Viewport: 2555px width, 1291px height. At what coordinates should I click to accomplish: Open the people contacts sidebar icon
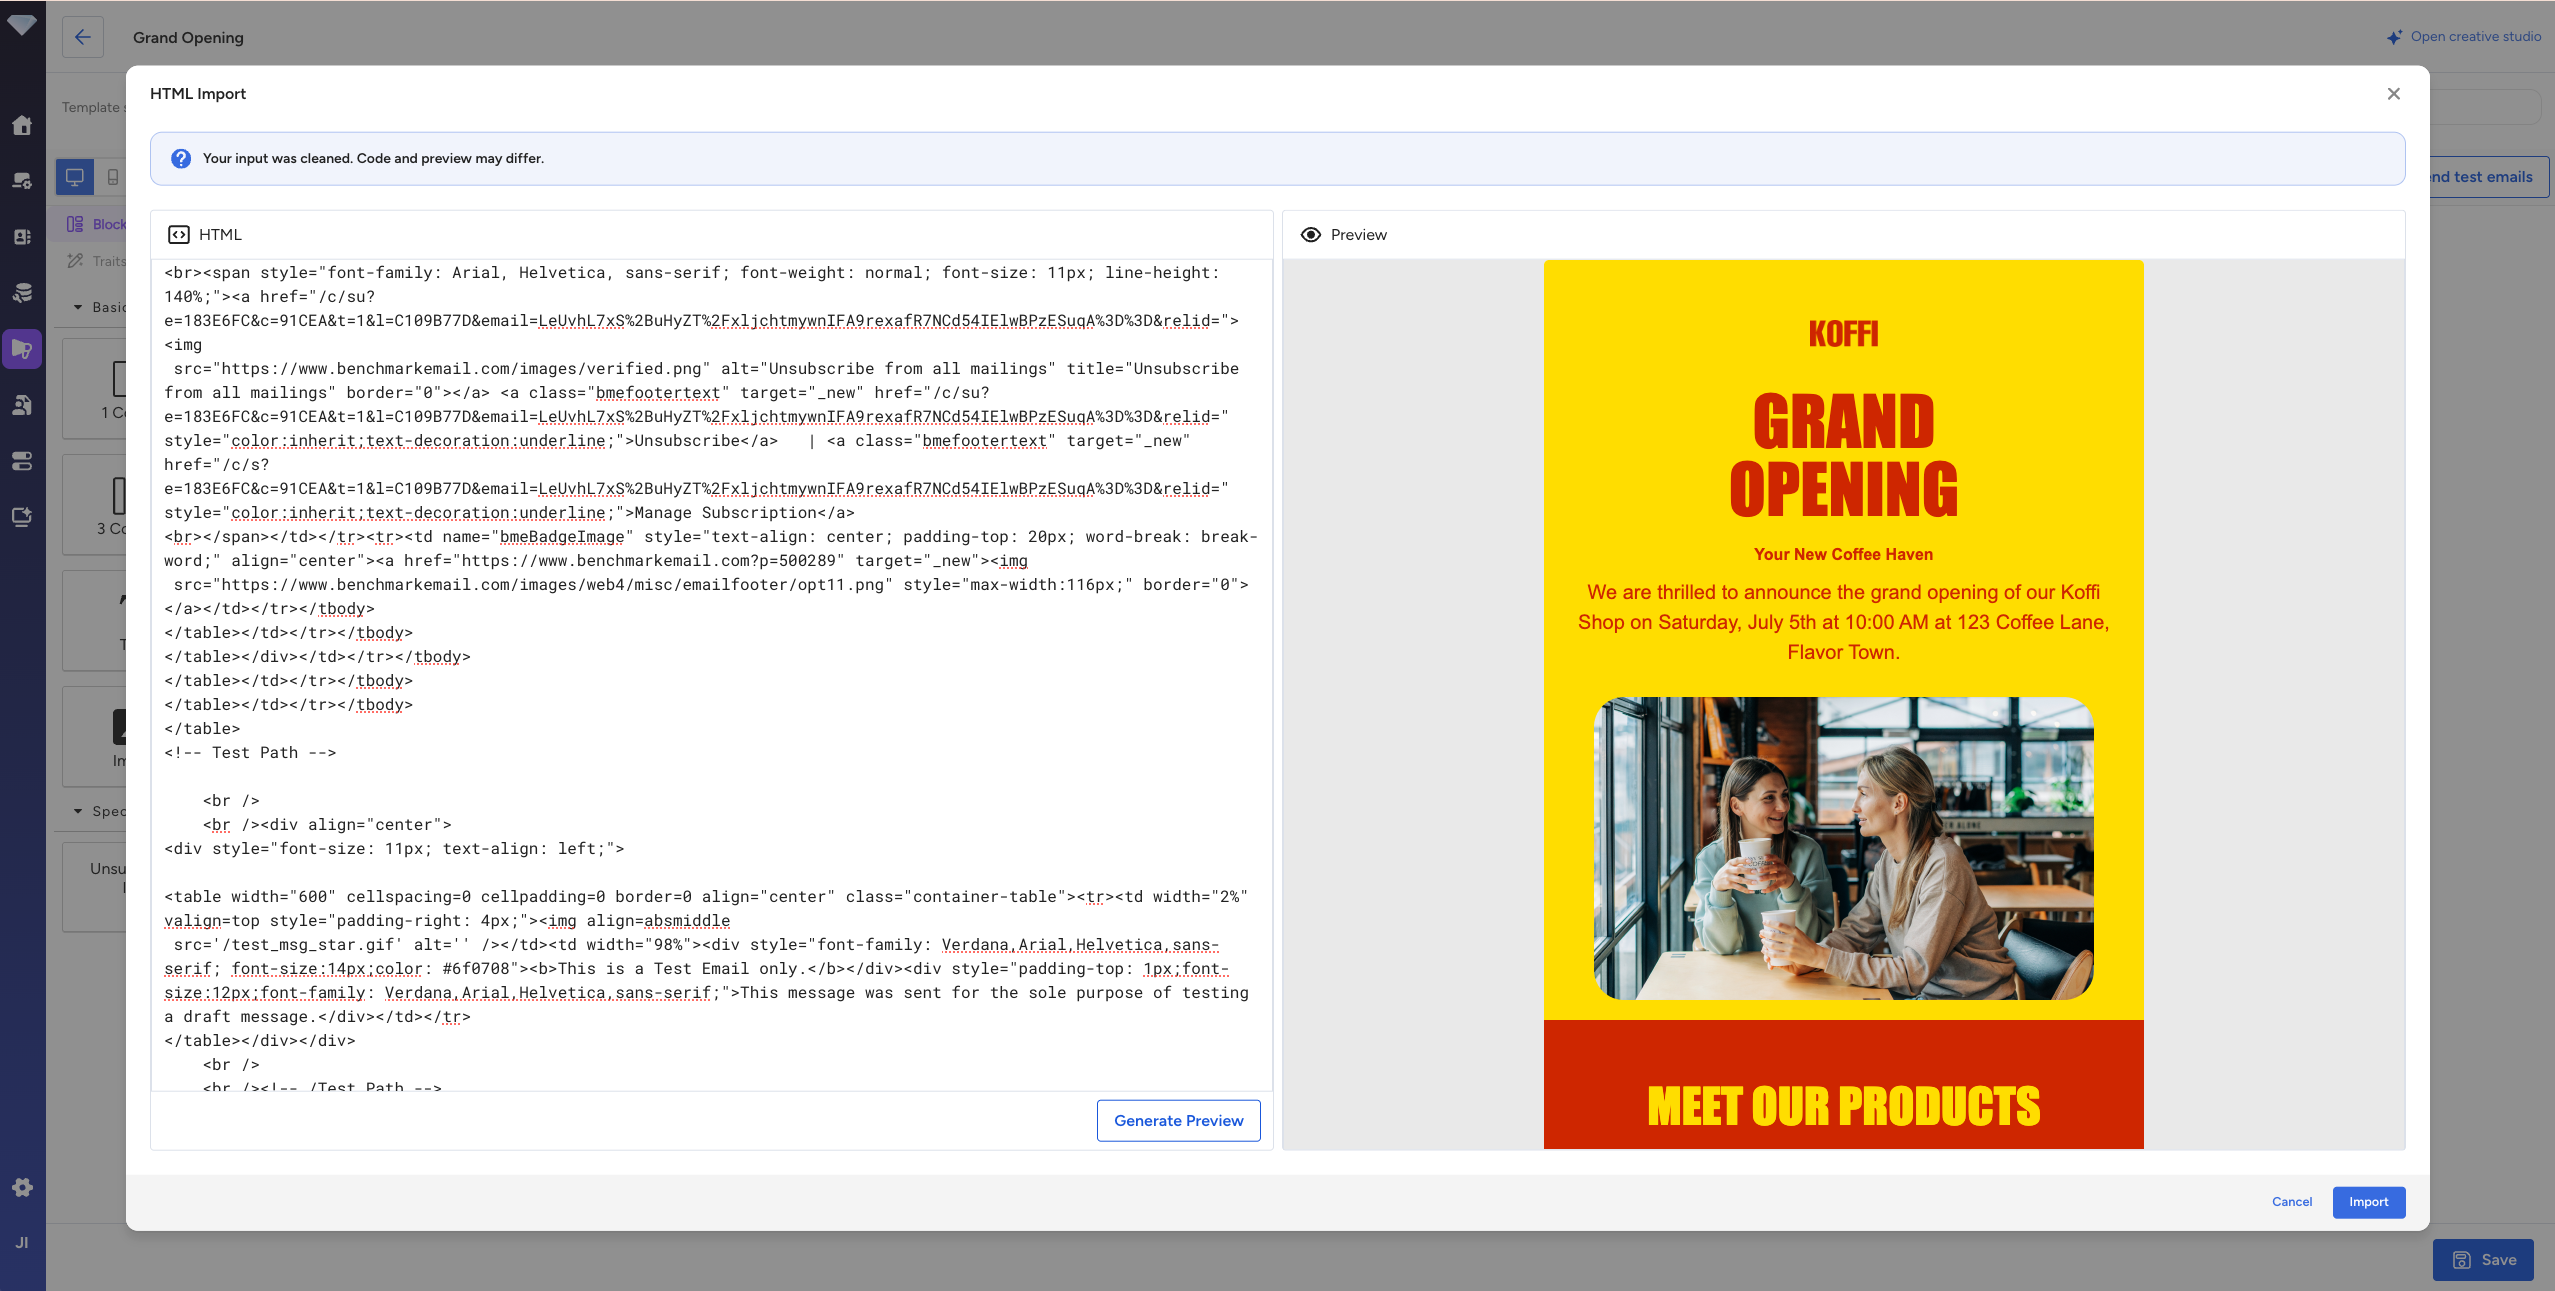(22, 405)
